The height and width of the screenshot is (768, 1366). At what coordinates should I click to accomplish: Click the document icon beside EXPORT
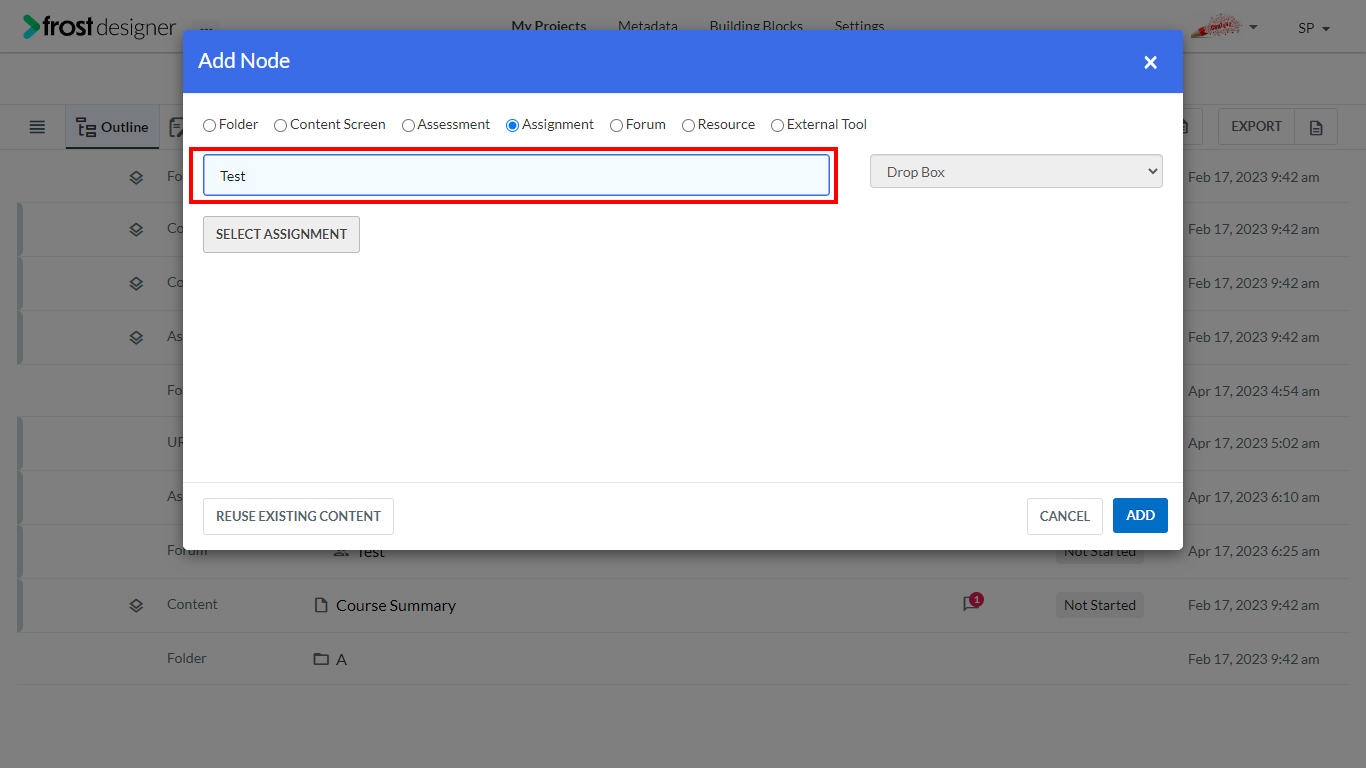point(1316,127)
